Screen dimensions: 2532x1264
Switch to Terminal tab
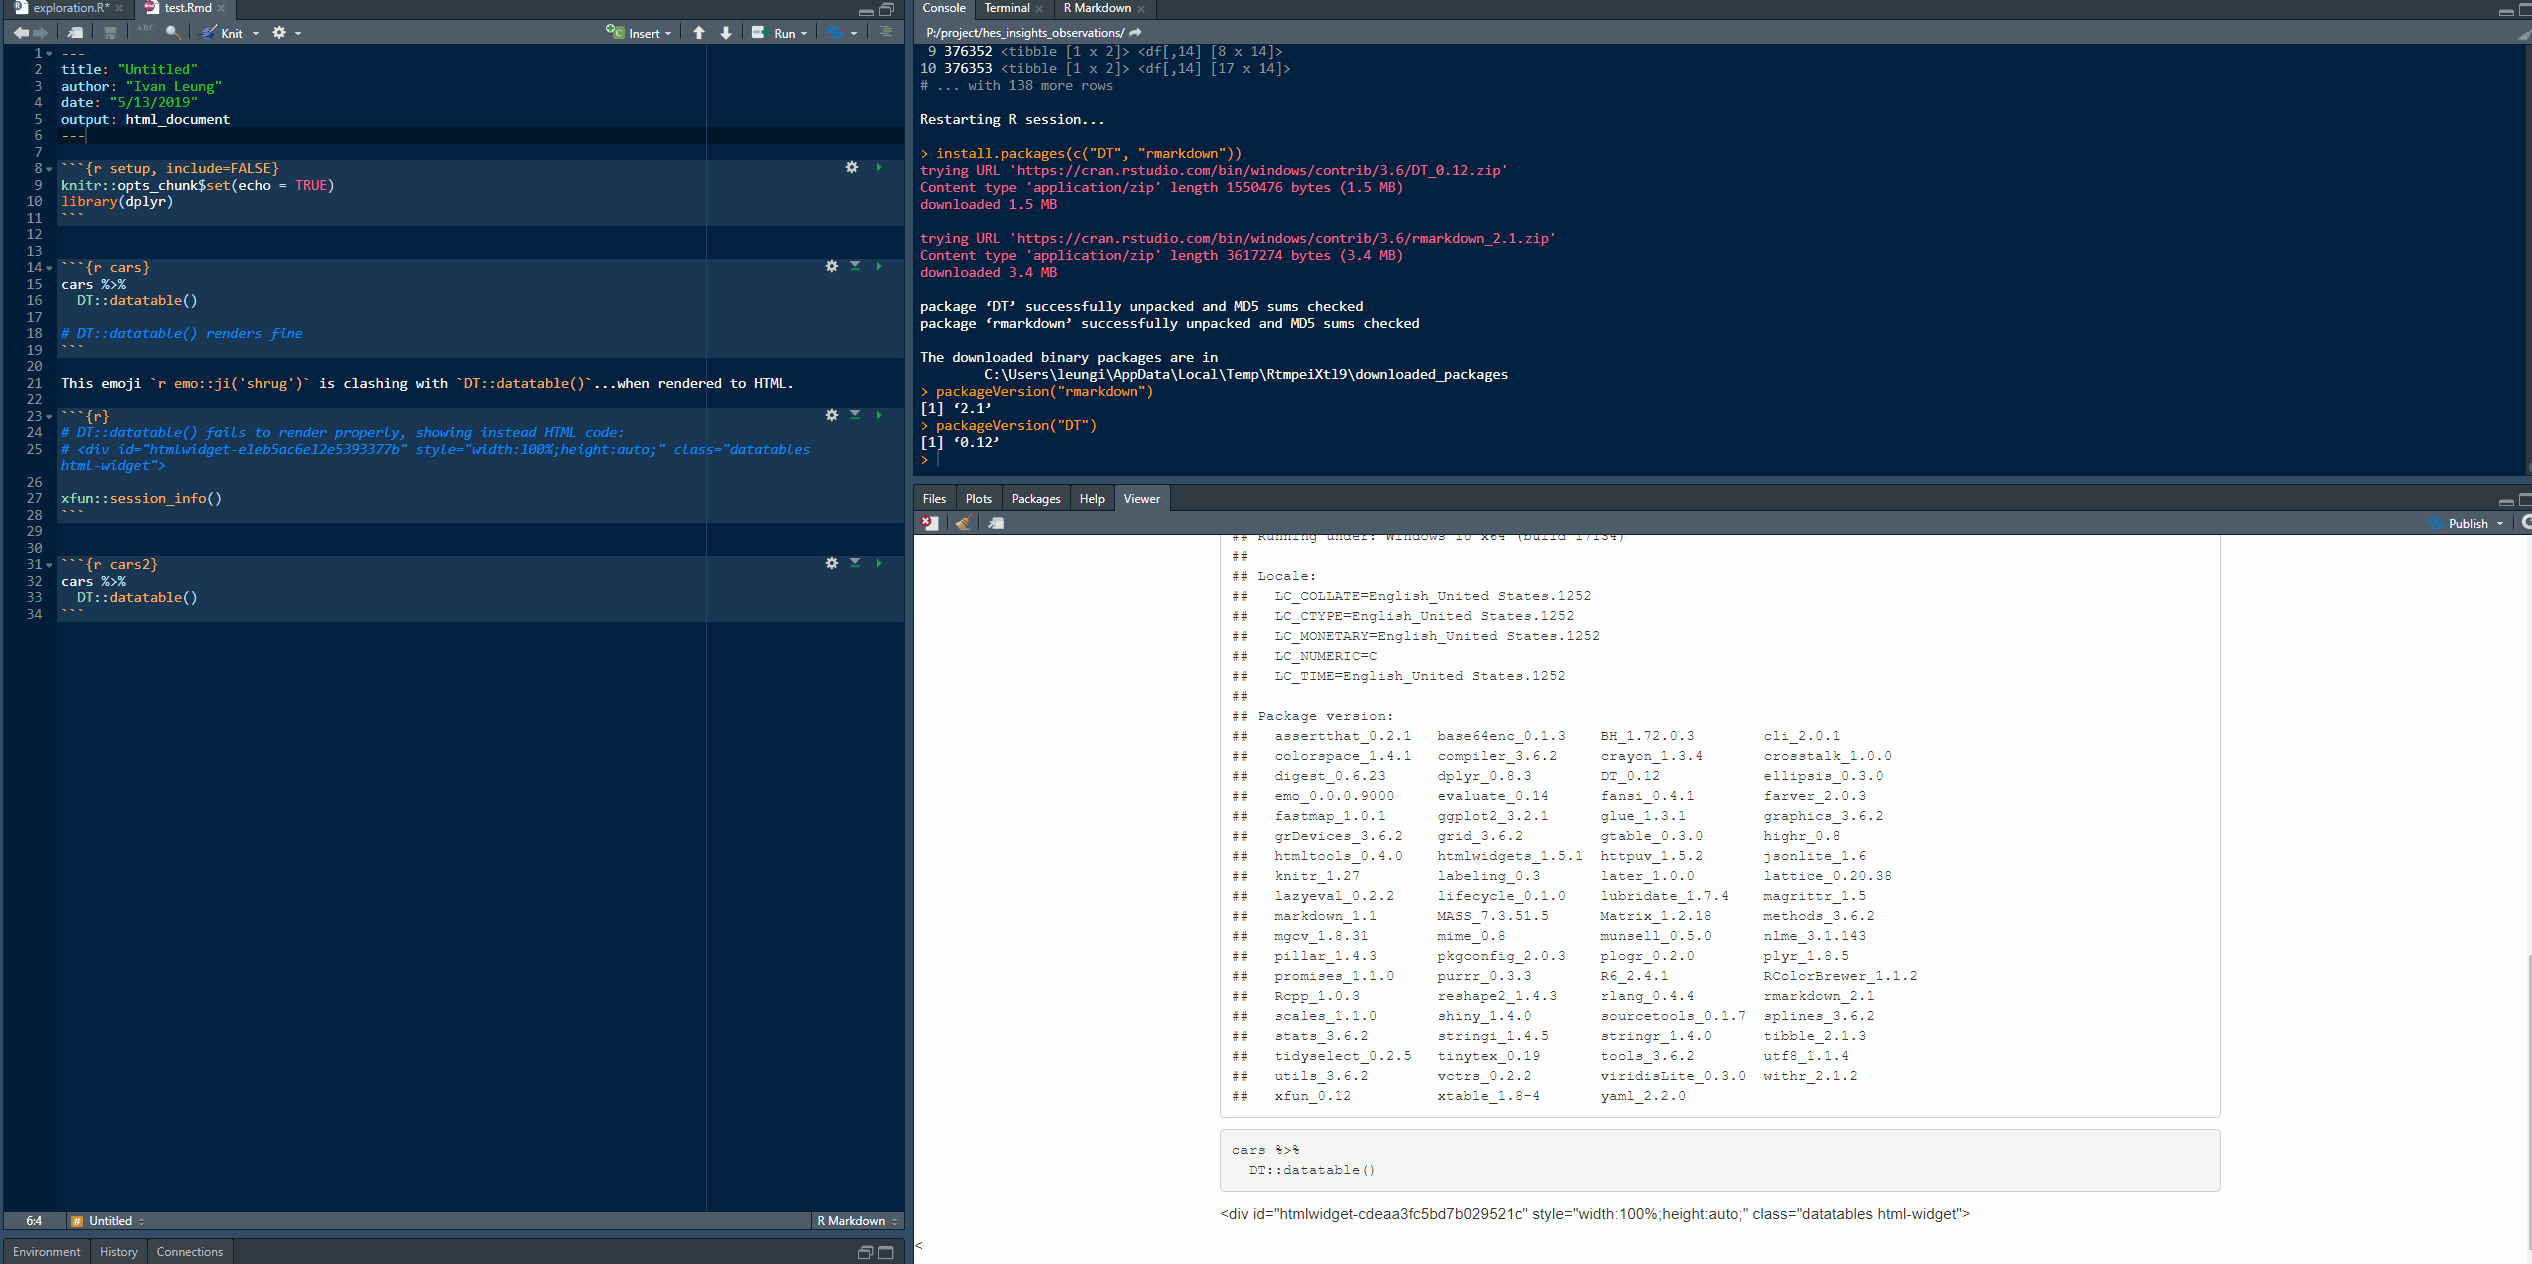[1007, 8]
